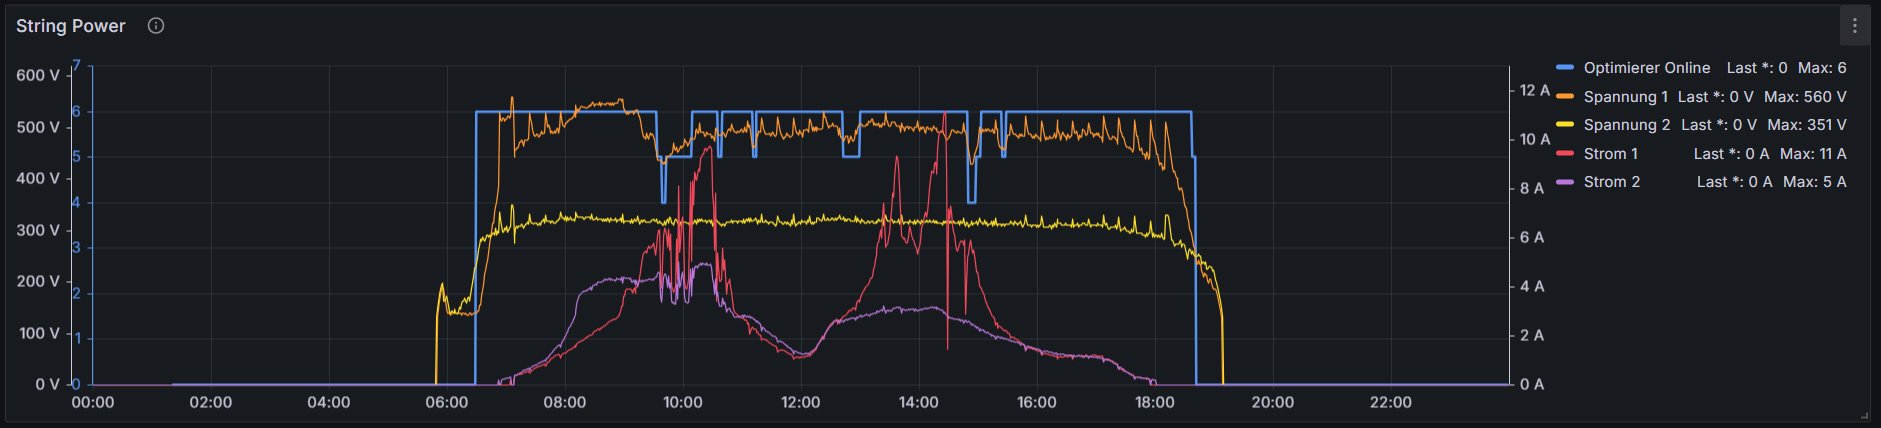Toggle visibility of Spannung 1 series label
Viewport: 1881px width, 428px height.
pos(1625,97)
